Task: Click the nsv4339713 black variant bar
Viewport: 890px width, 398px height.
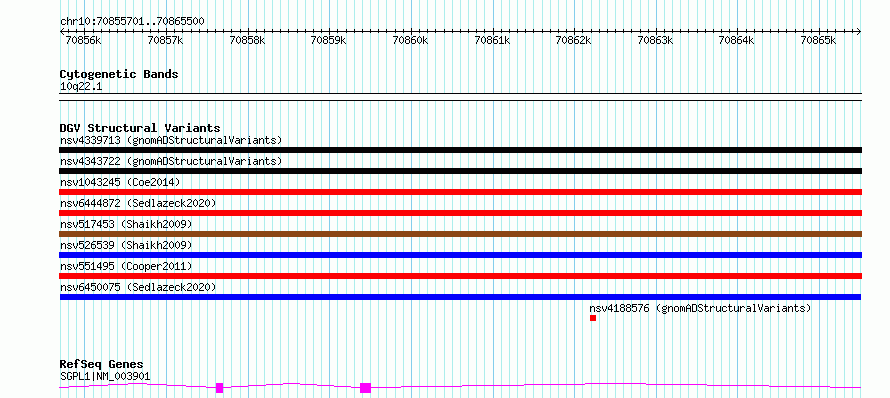Action: tap(460, 150)
